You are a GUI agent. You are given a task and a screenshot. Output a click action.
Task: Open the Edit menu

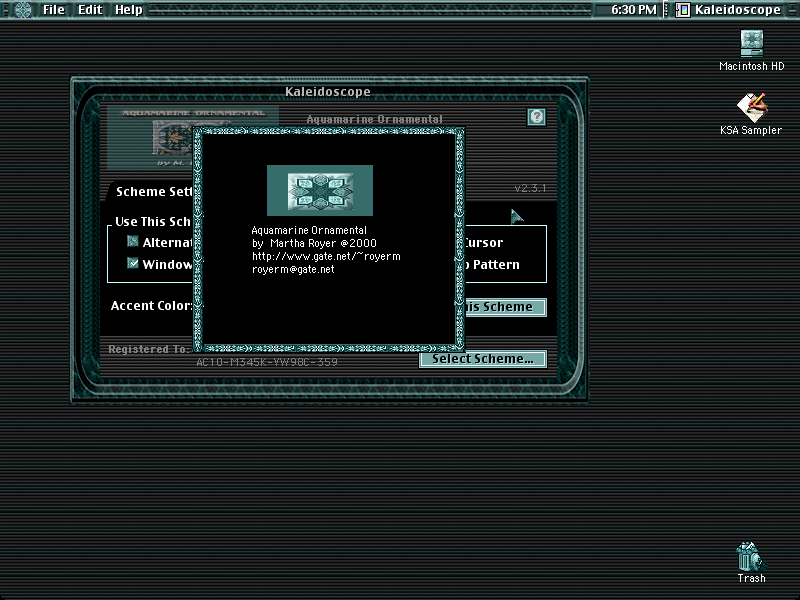point(90,9)
